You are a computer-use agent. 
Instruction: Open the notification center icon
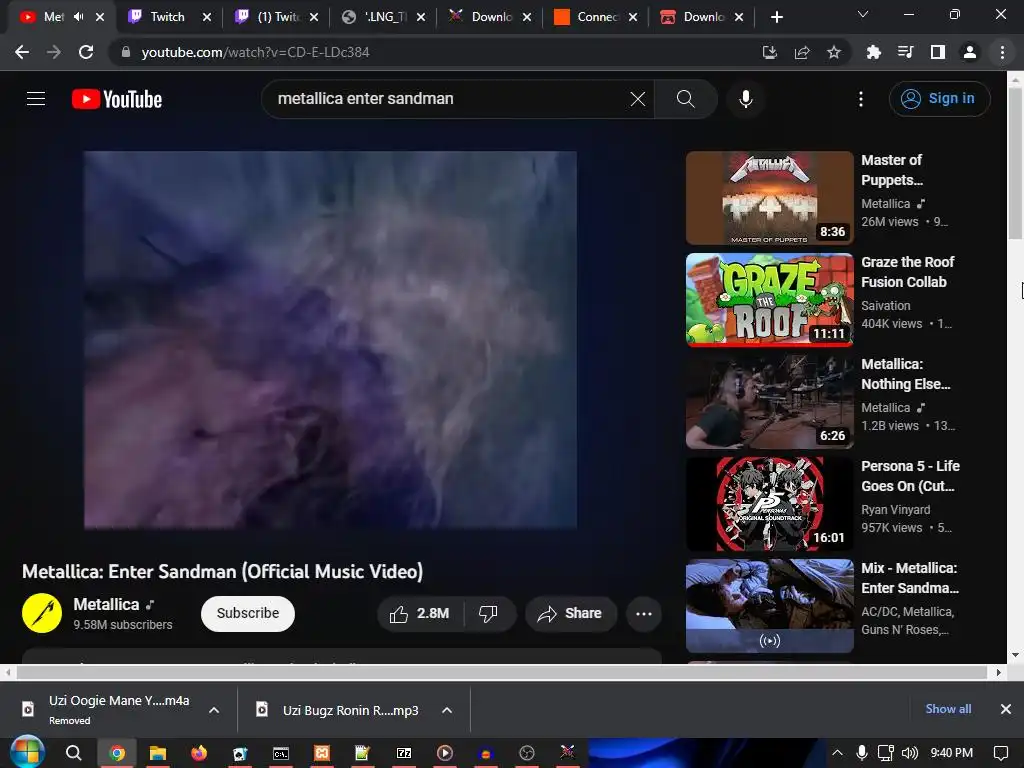coord(1000,753)
